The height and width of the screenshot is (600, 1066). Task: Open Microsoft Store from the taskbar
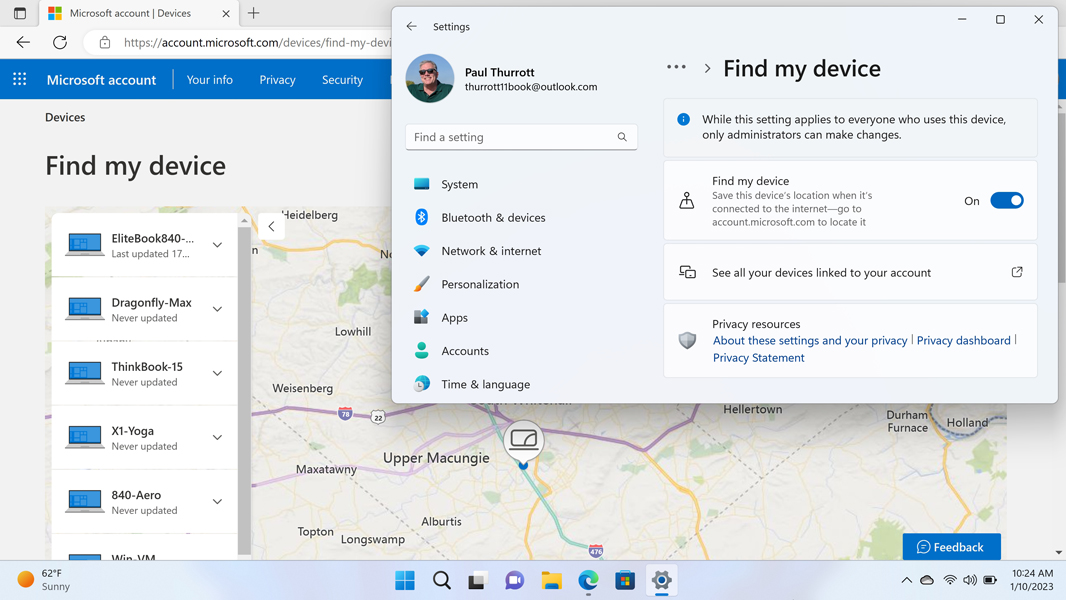625,580
